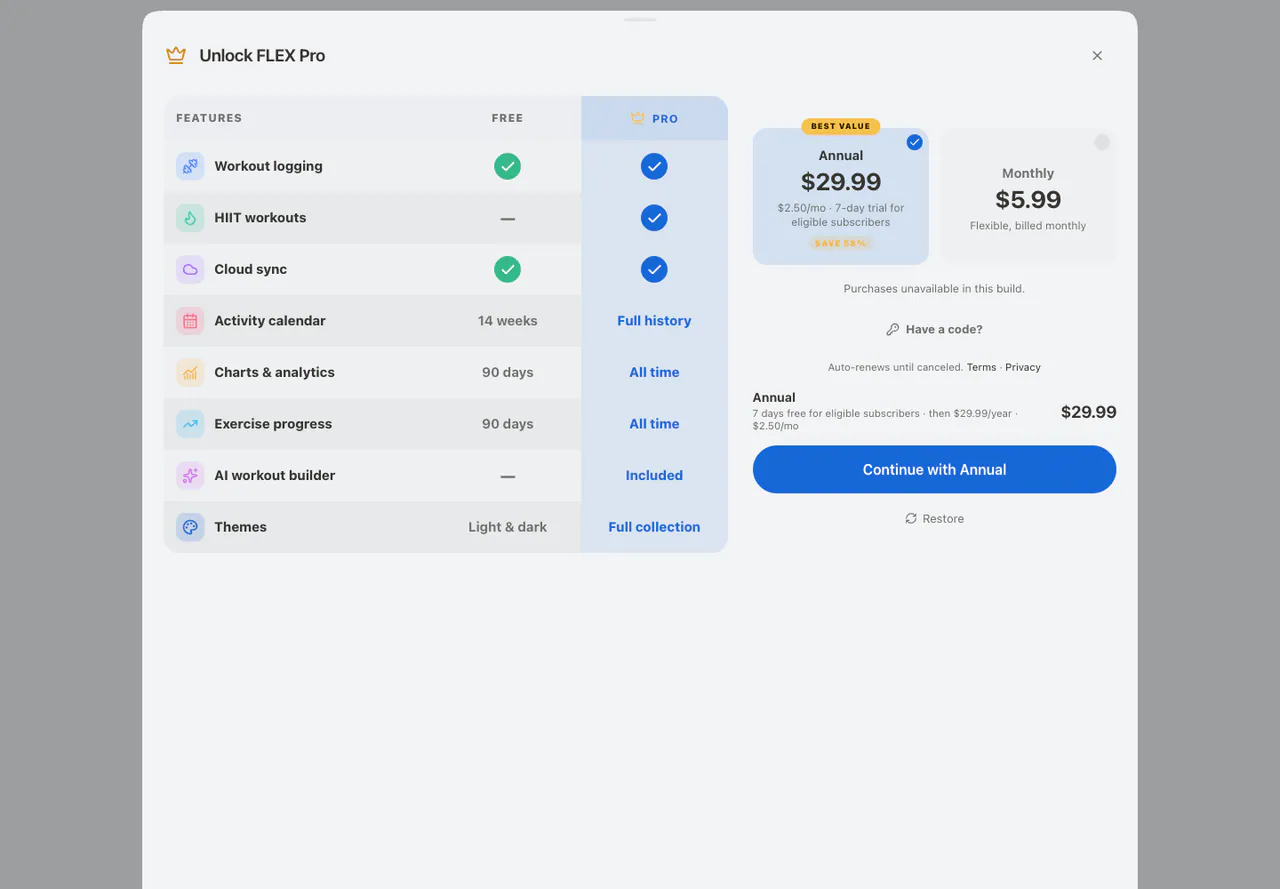The image size is (1280, 889).
Task: Click the Unlock FLEX Pro title
Action: tap(262, 56)
